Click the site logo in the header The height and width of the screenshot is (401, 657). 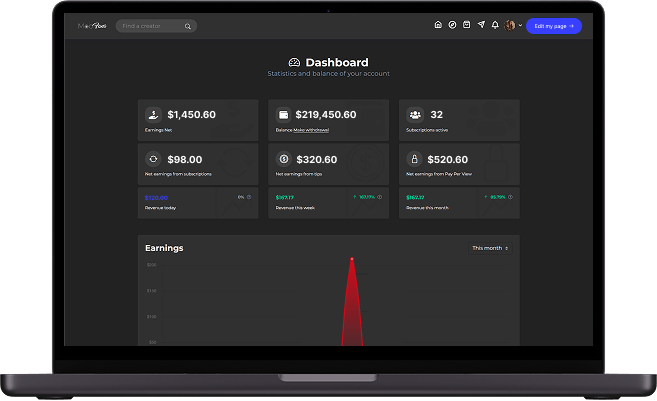pyautogui.click(x=92, y=26)
